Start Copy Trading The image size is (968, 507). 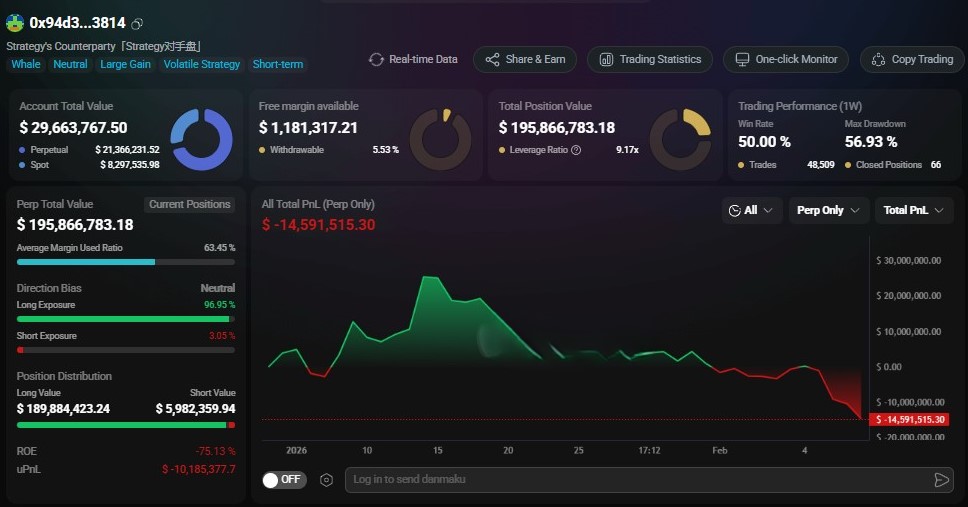[912, 59]
